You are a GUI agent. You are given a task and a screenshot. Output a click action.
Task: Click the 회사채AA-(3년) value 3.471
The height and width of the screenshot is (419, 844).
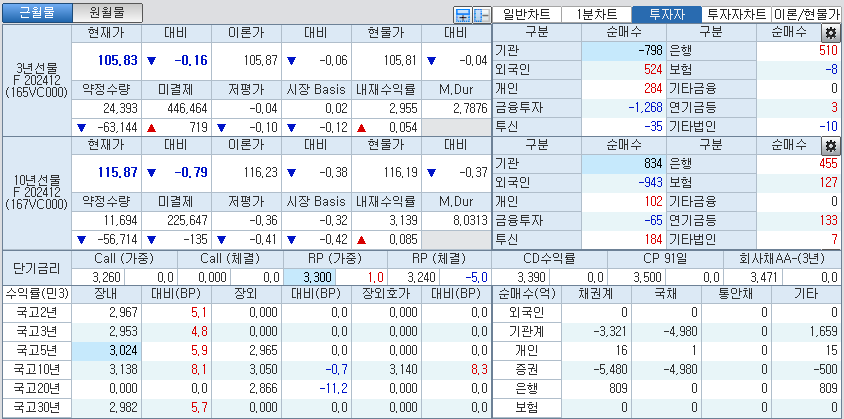[752, 277]
